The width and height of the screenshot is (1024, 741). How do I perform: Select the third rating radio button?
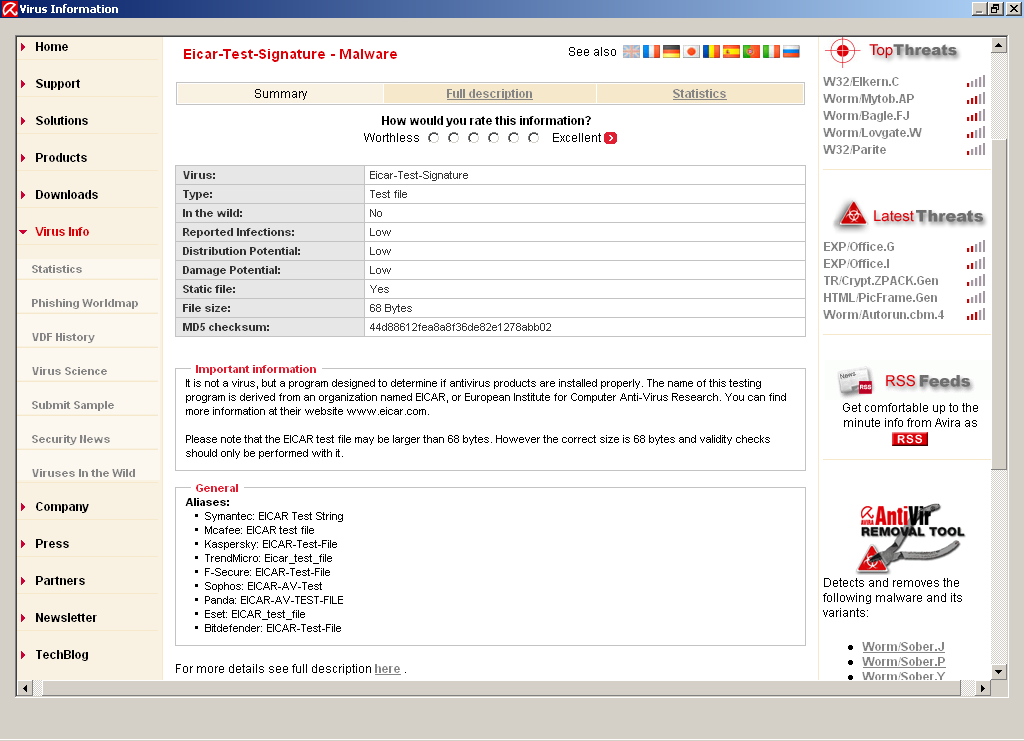click(x=473, y=138)
